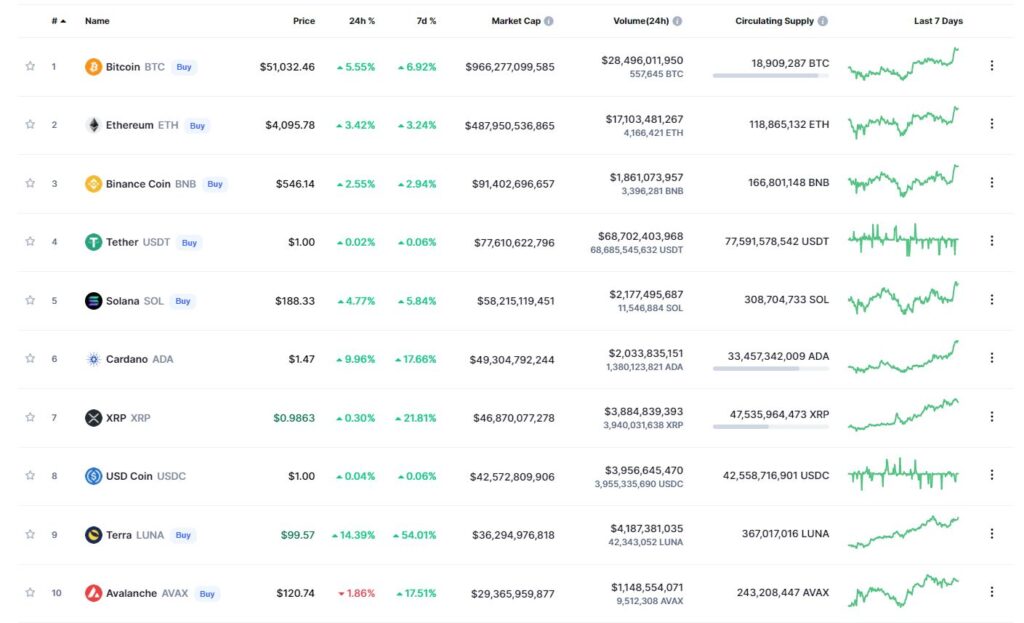Screen dimensions: 1024x623
Task: Open the three-dot menu for XRP
Action: pos(991,416)
